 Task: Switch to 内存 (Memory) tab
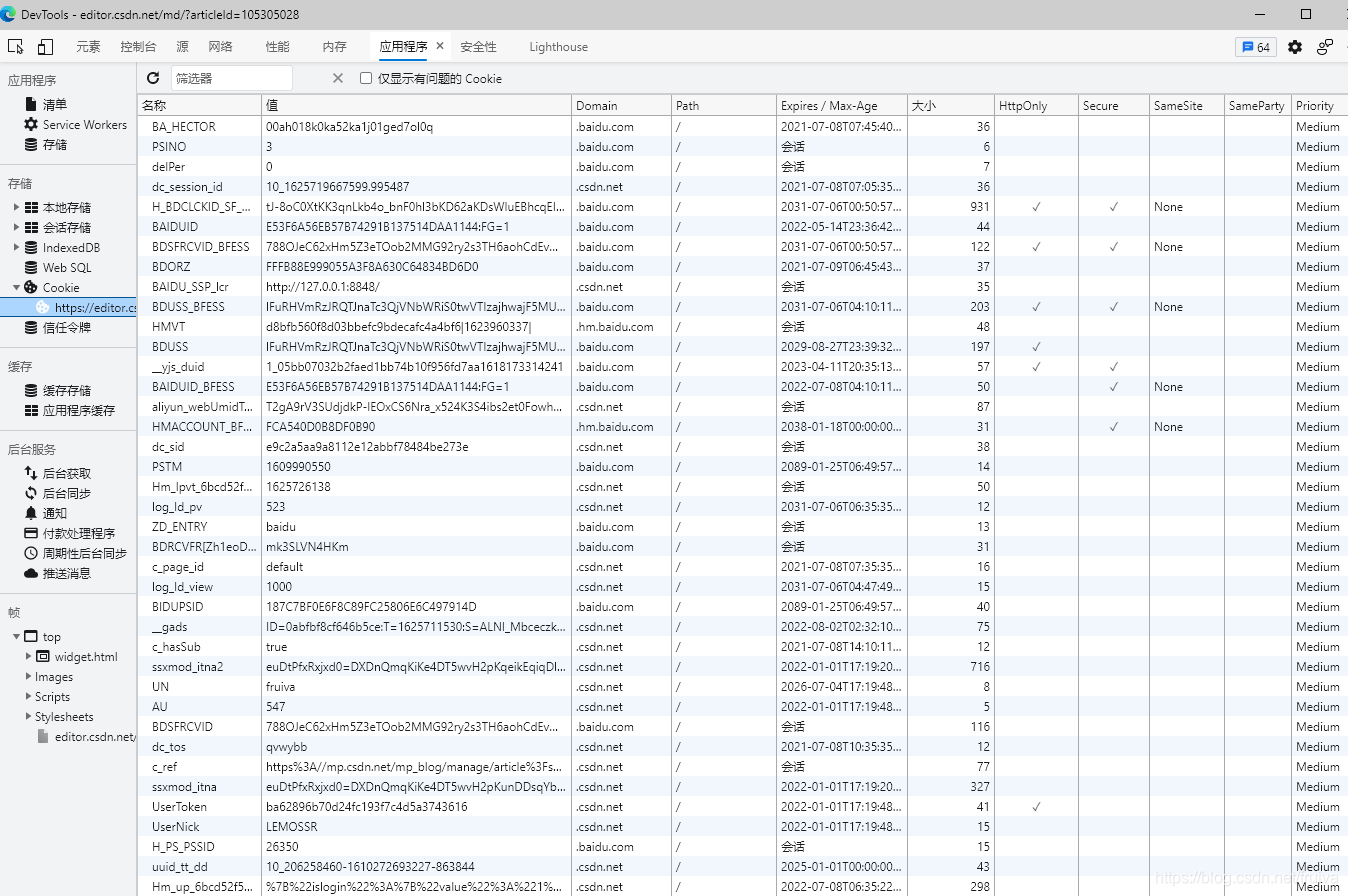pyautogui.click(x=334, y=47)
